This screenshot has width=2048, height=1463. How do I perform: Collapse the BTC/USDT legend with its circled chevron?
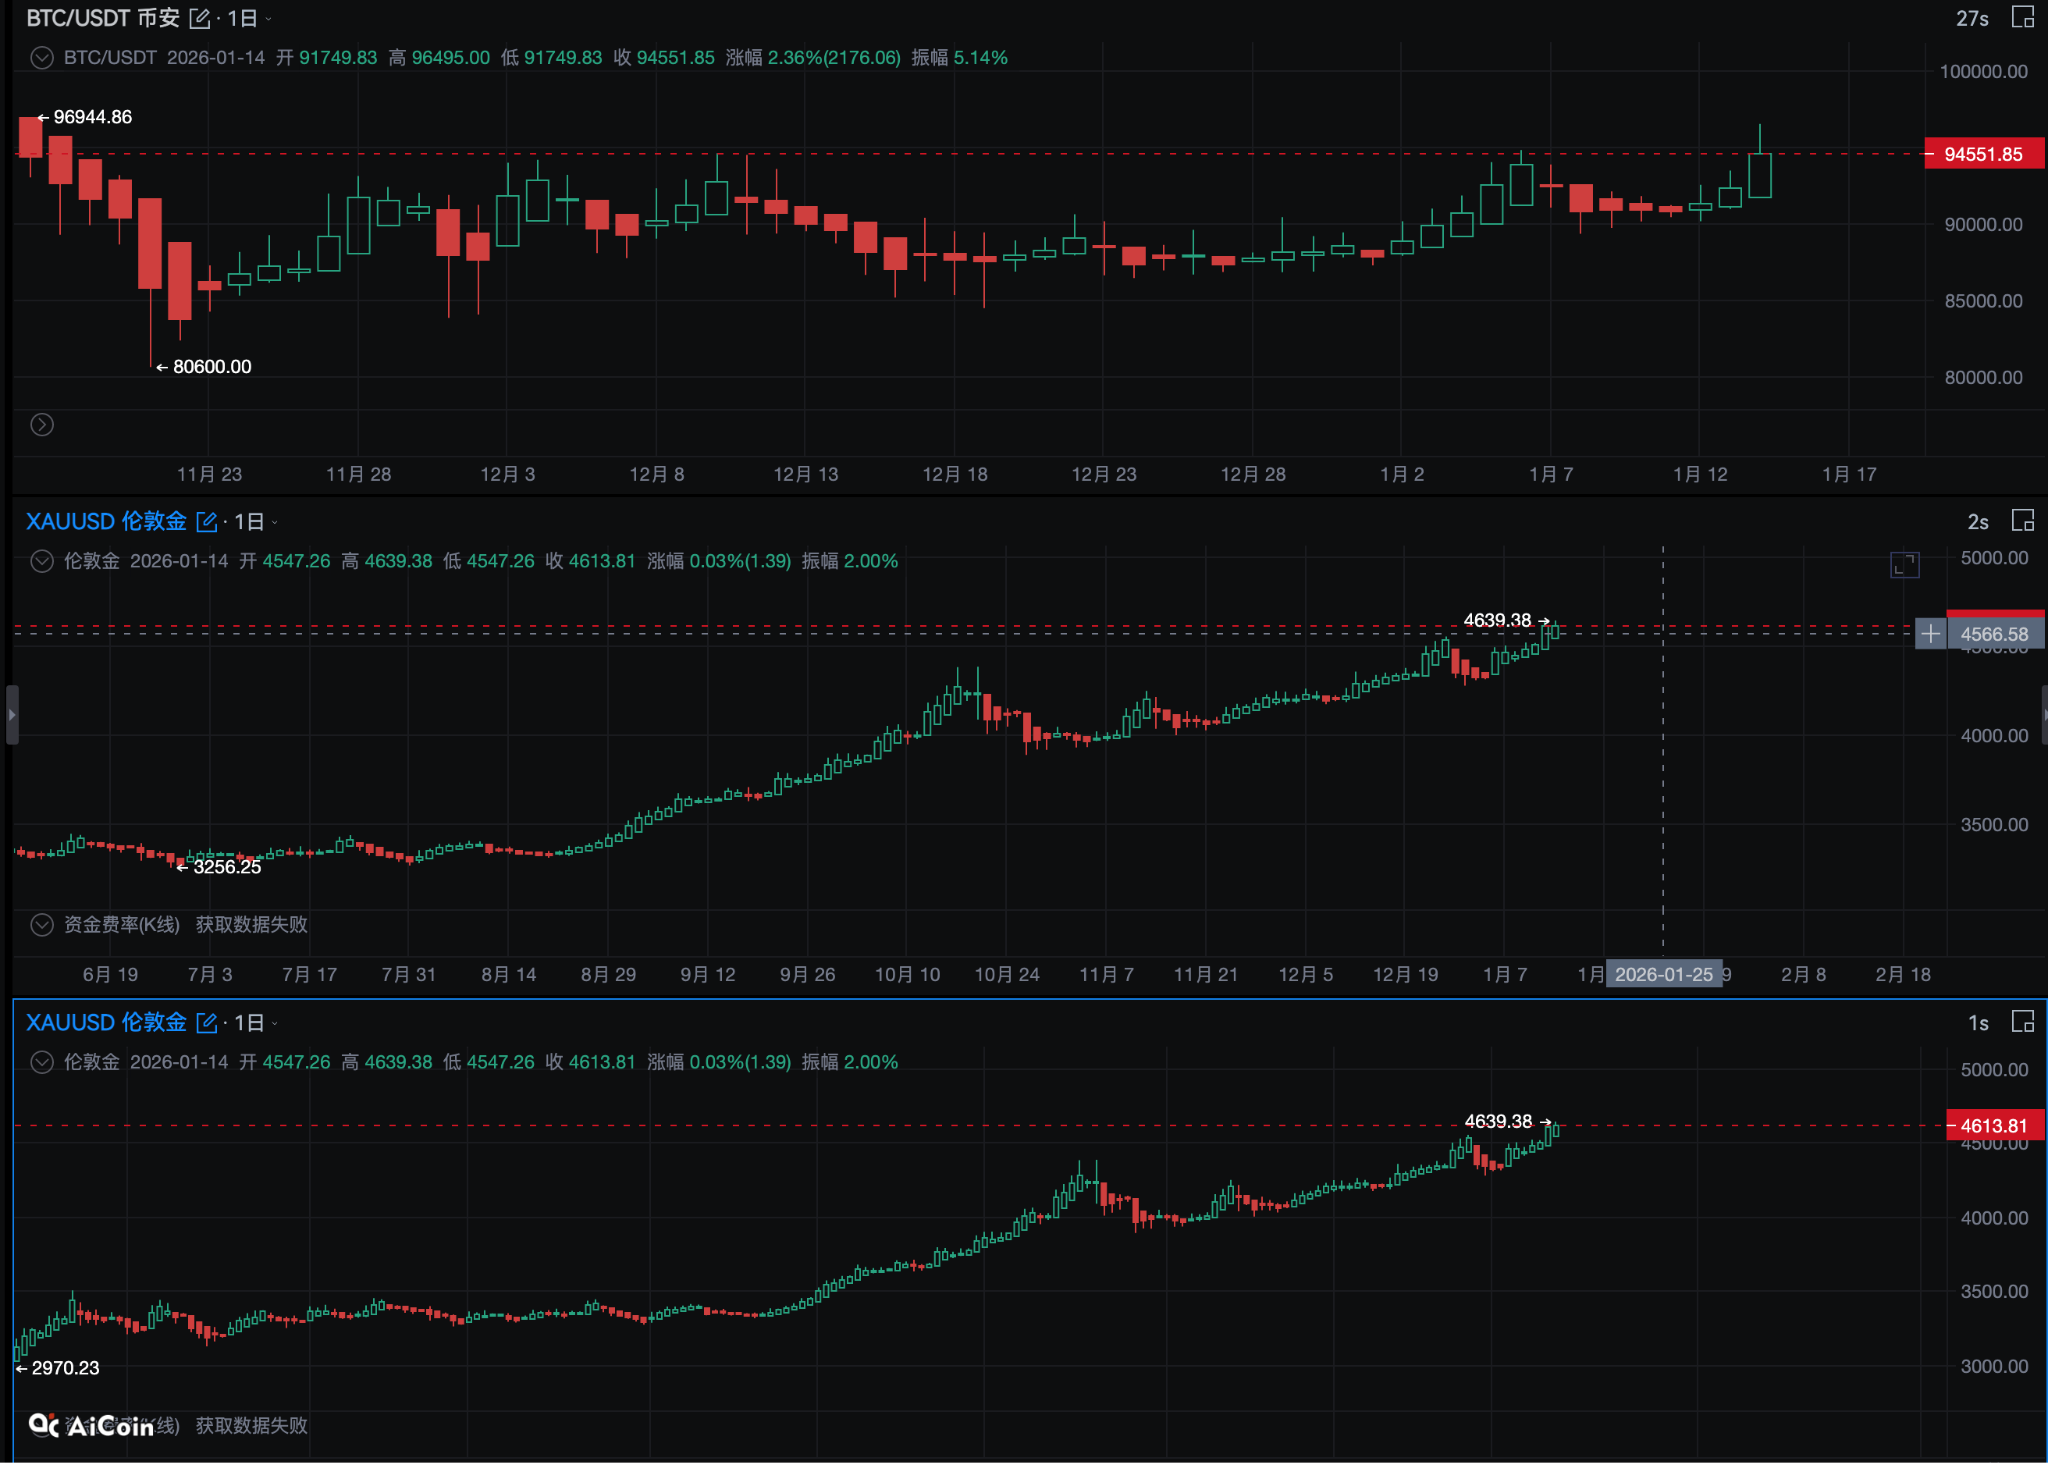pos(41,58)
